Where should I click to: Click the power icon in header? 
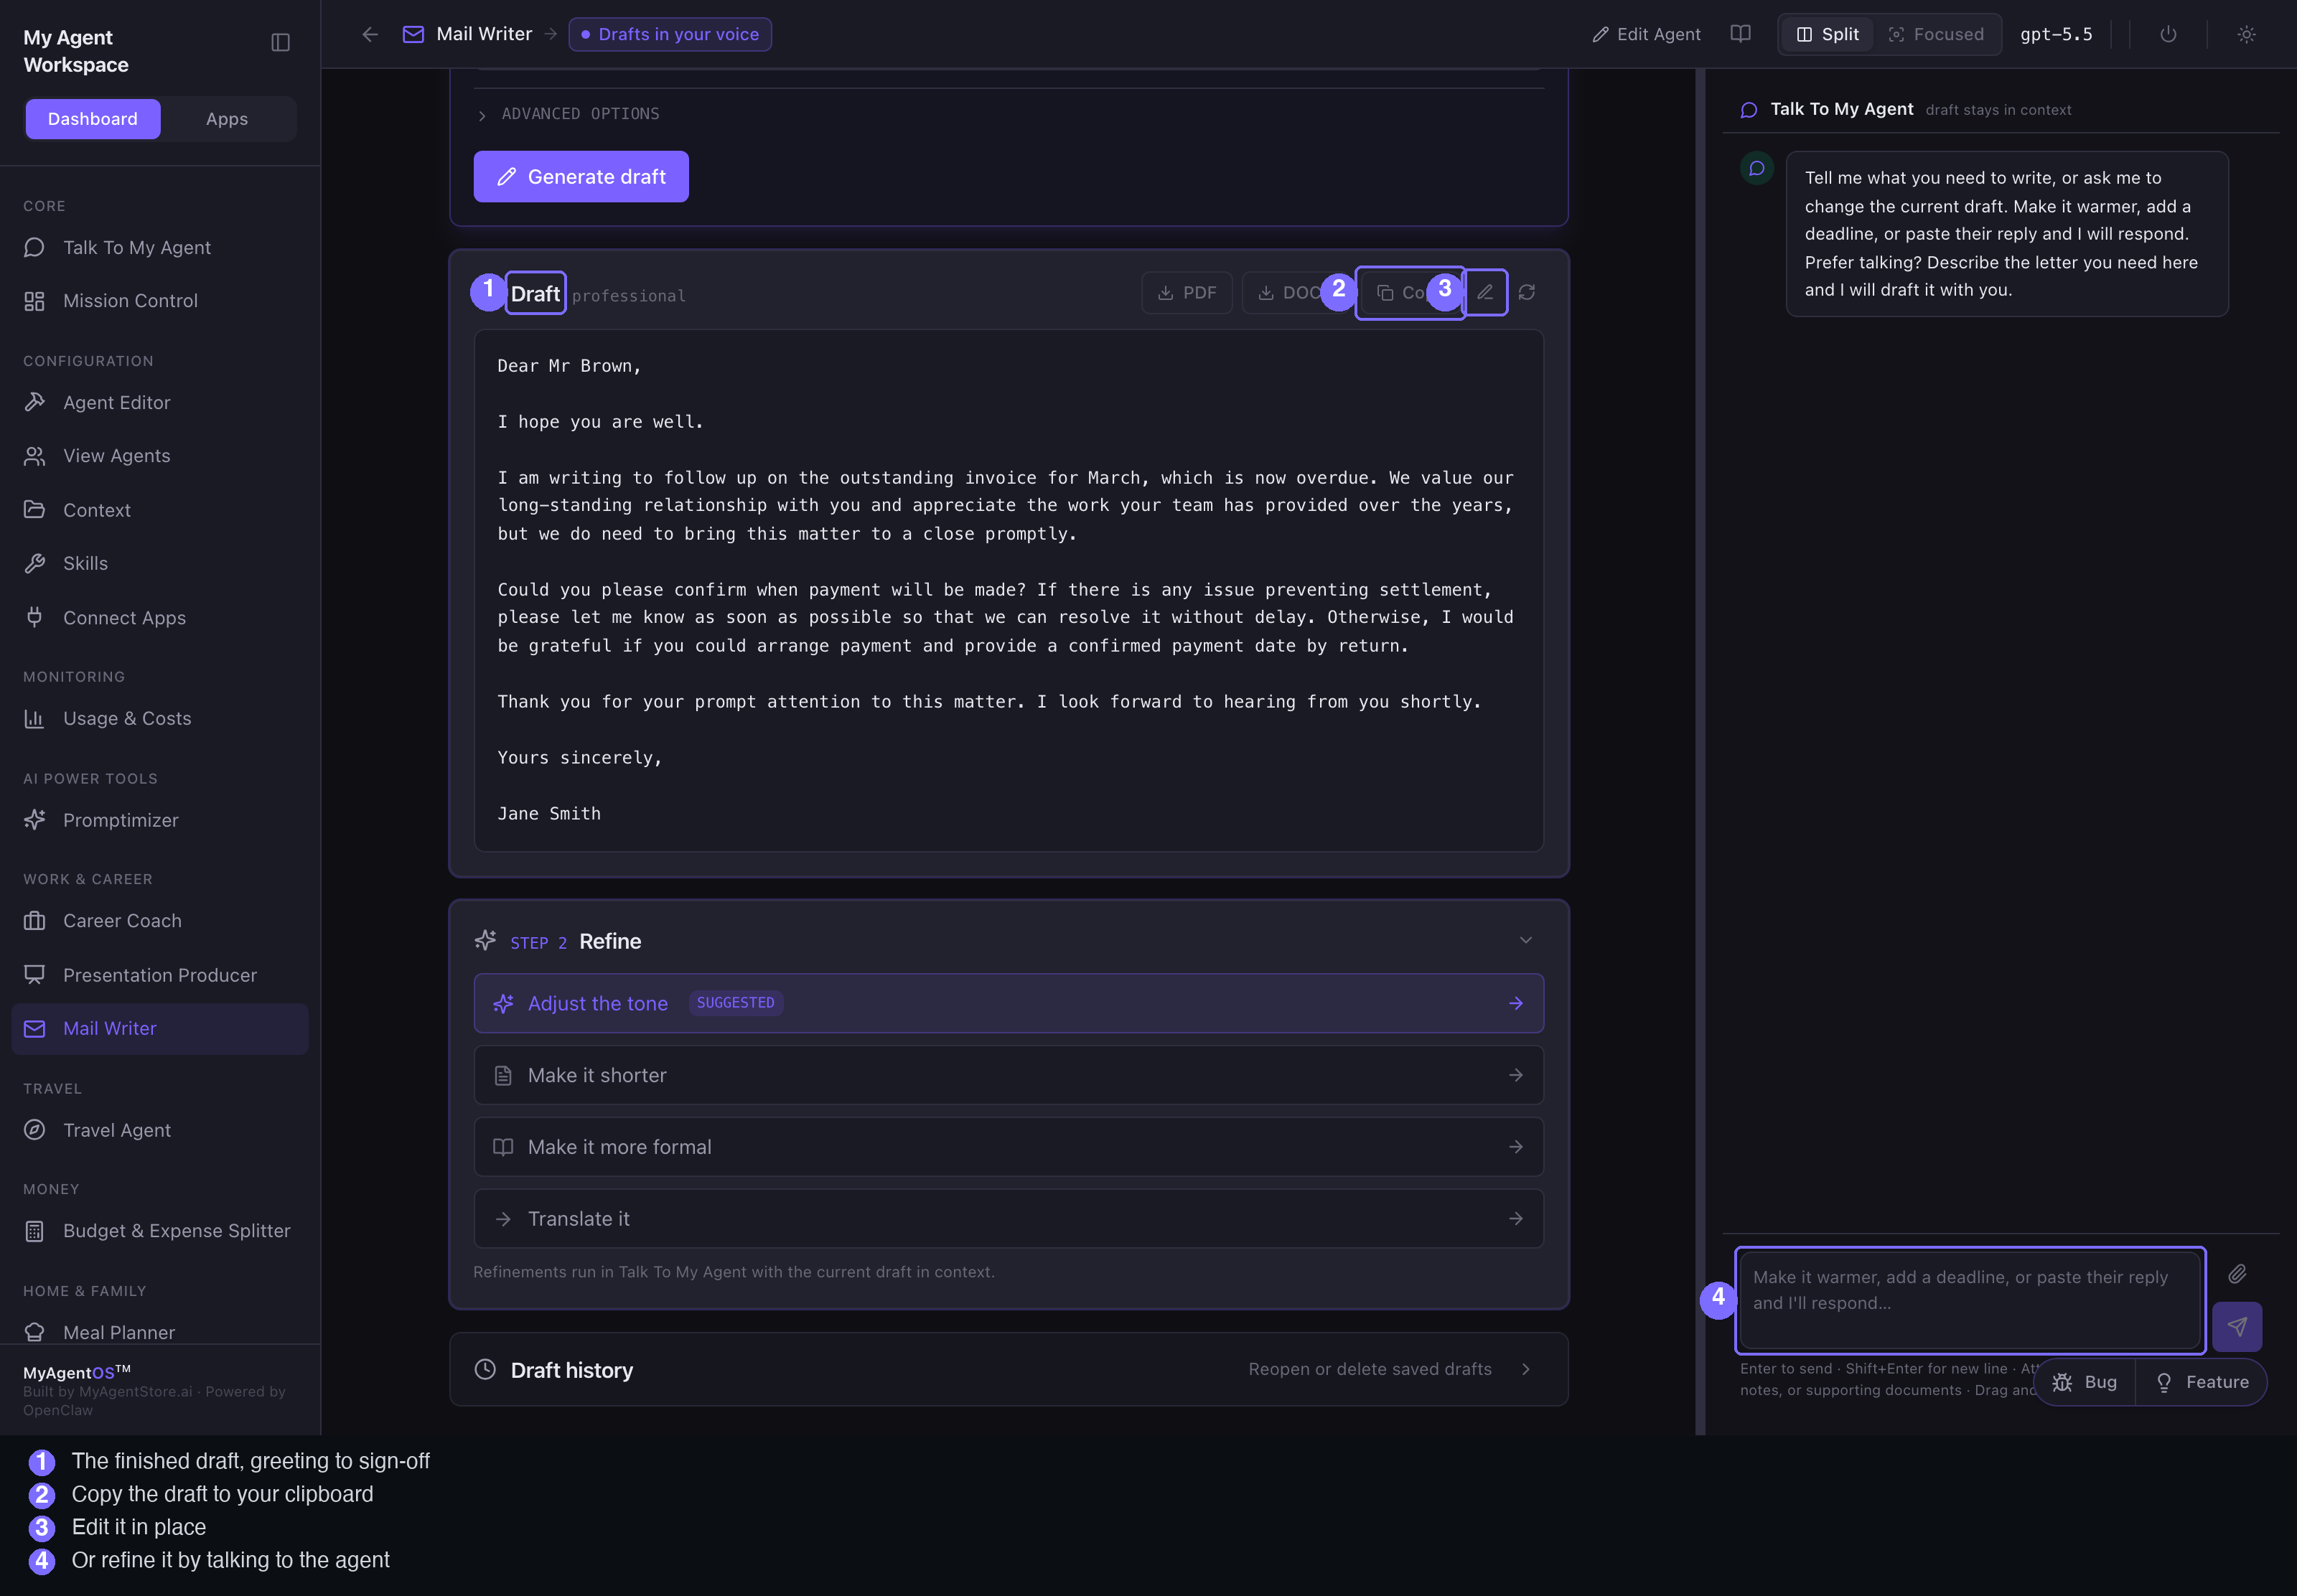pos(2168,34)
